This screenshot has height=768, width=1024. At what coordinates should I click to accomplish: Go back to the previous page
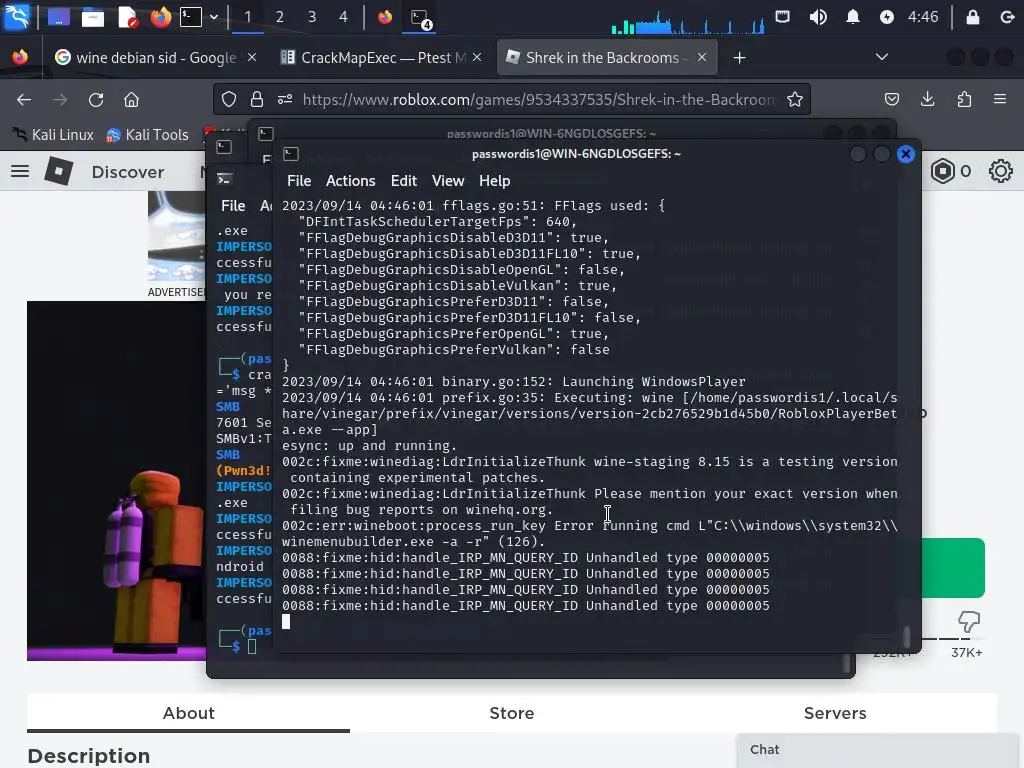tap(24, 99)
